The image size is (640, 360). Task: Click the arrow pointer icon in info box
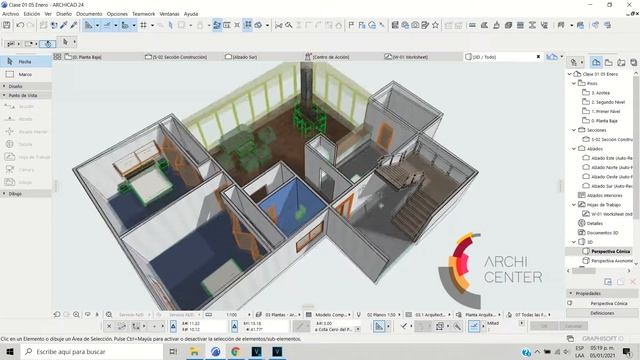pyautogui.click(x=65, y=42)
